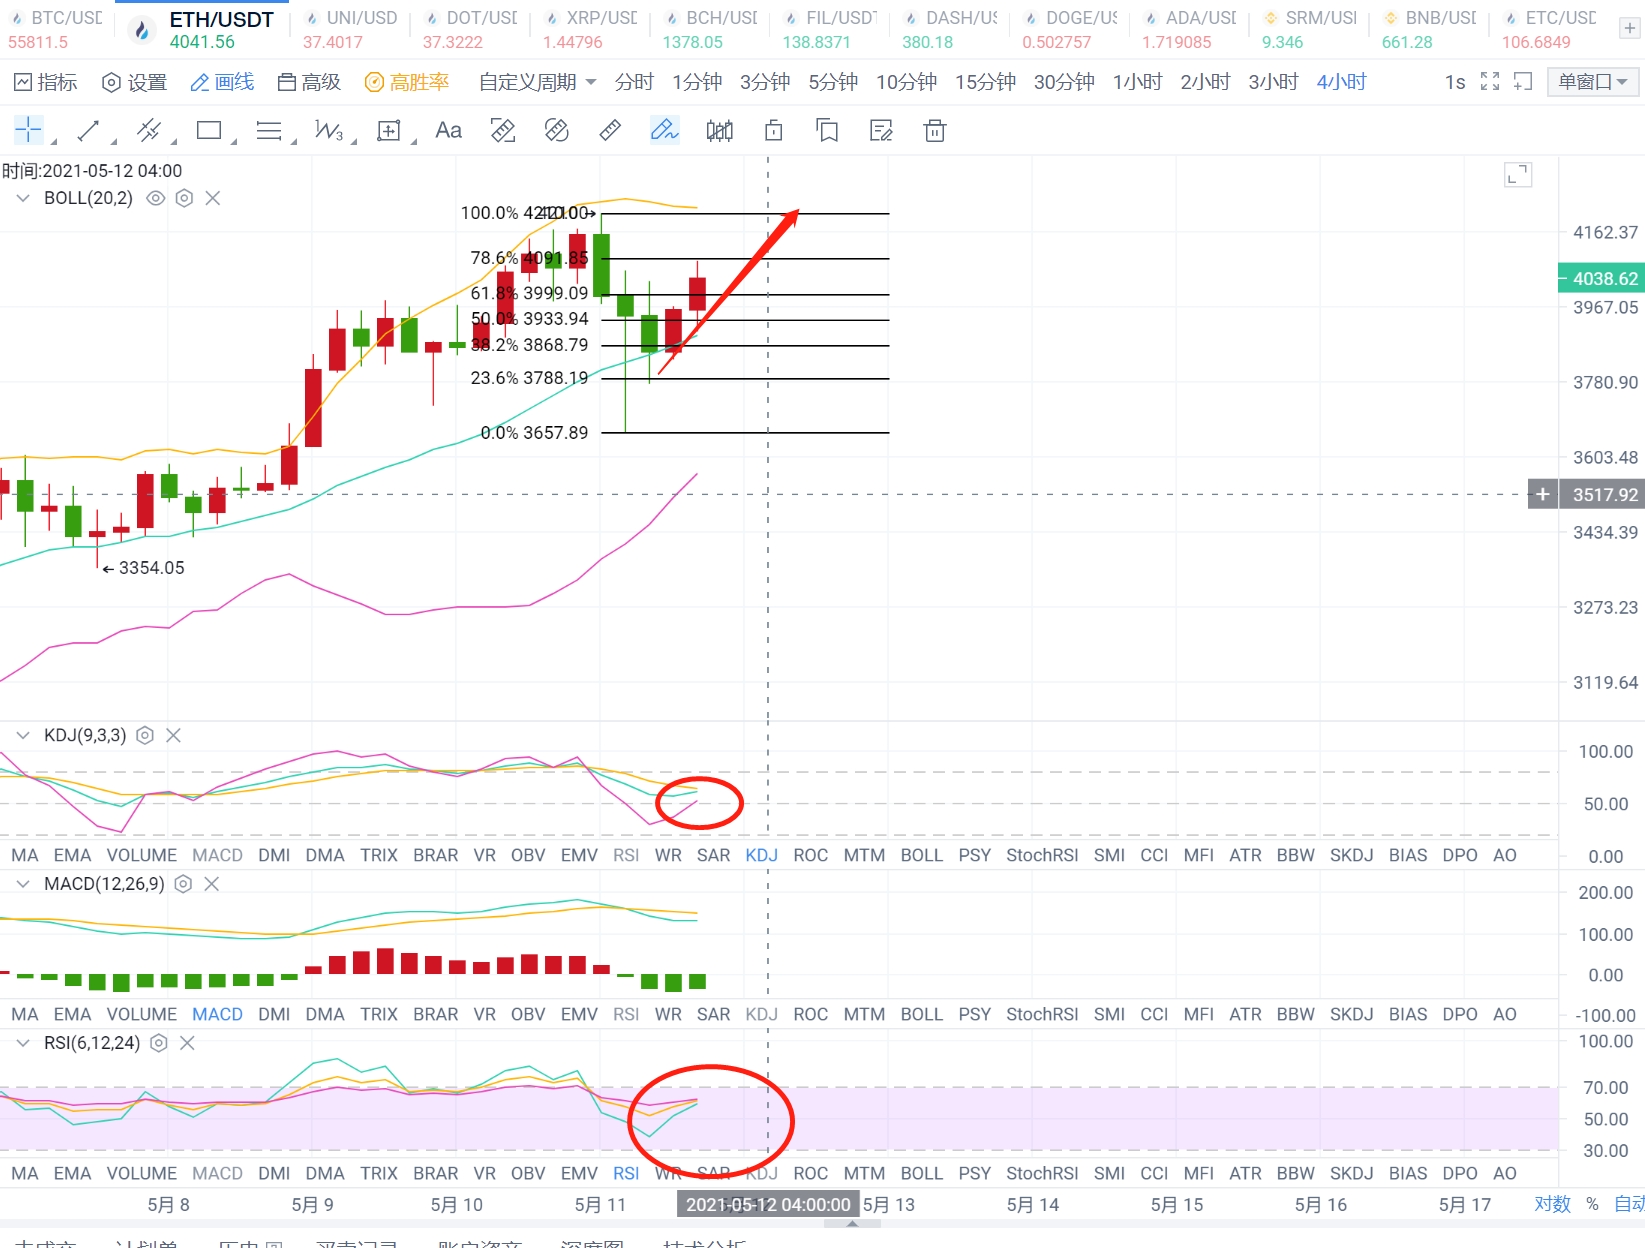Select the trend line drawing tool
The image size is (1645, 1248).
[x=88, y=130]
